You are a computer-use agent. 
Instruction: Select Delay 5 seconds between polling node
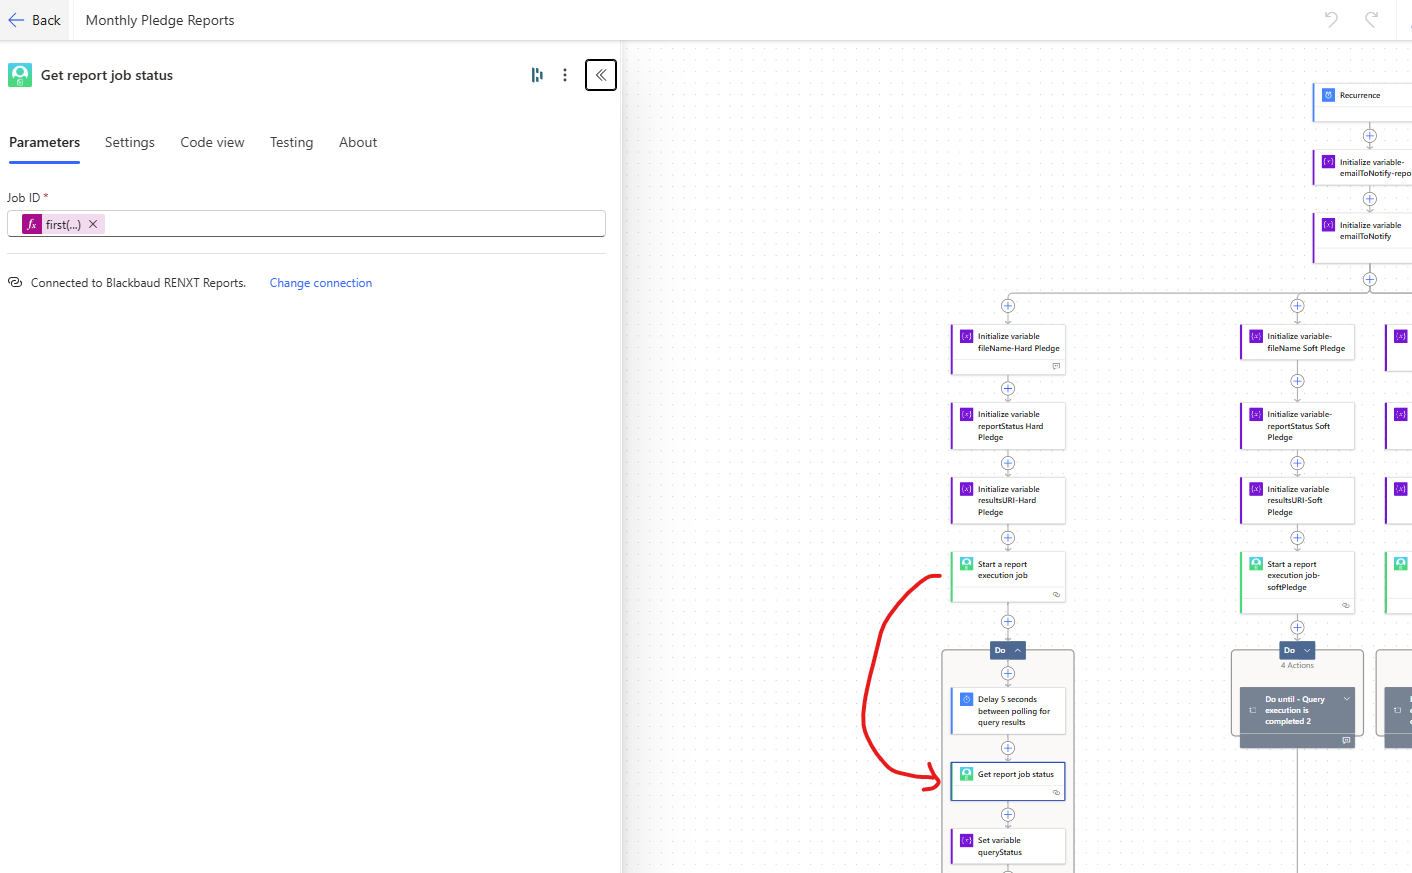(1008, 710)
